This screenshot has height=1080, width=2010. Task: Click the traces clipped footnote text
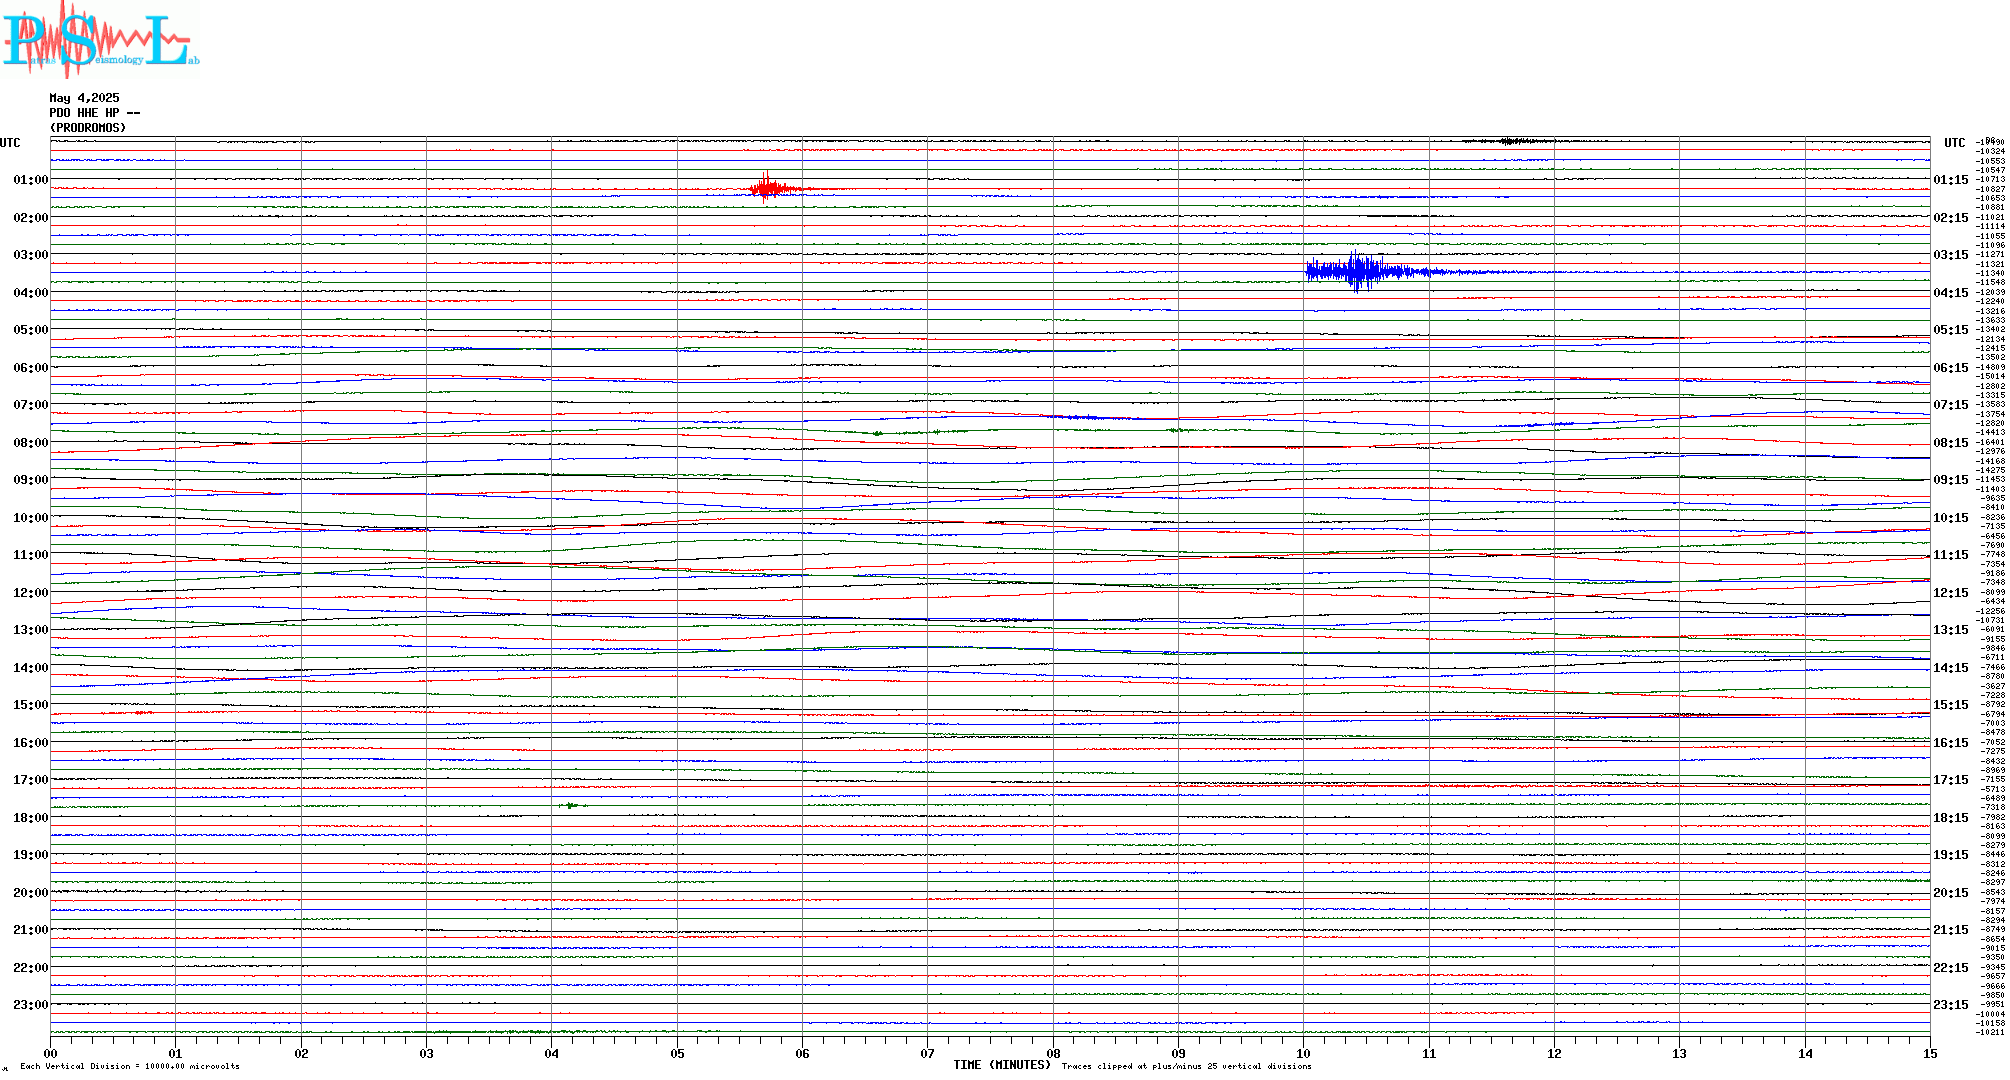(x=1186, y=1066)
